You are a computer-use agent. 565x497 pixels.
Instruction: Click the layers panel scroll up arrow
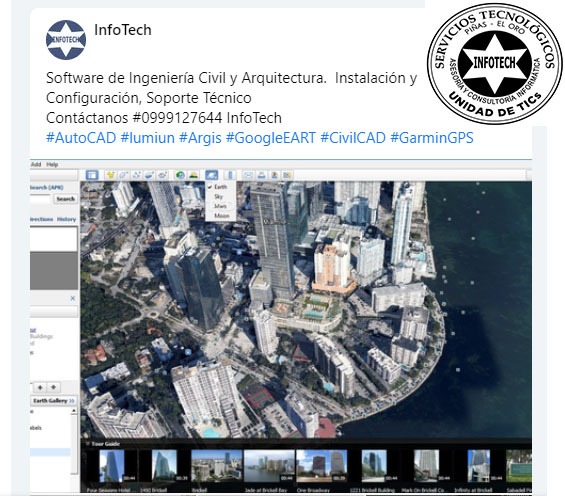74,411
